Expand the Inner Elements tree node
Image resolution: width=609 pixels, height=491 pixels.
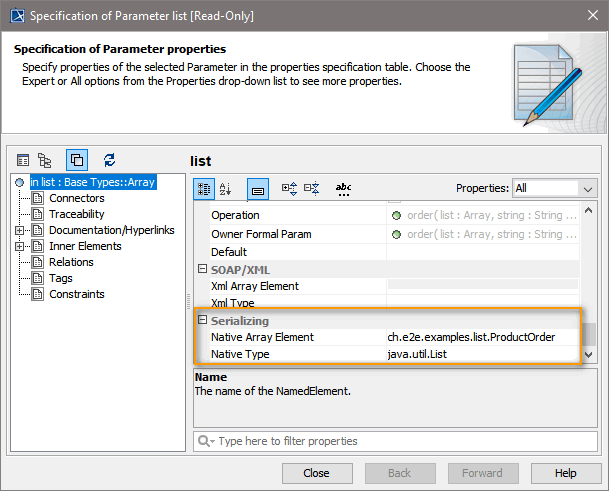[20, 246]
